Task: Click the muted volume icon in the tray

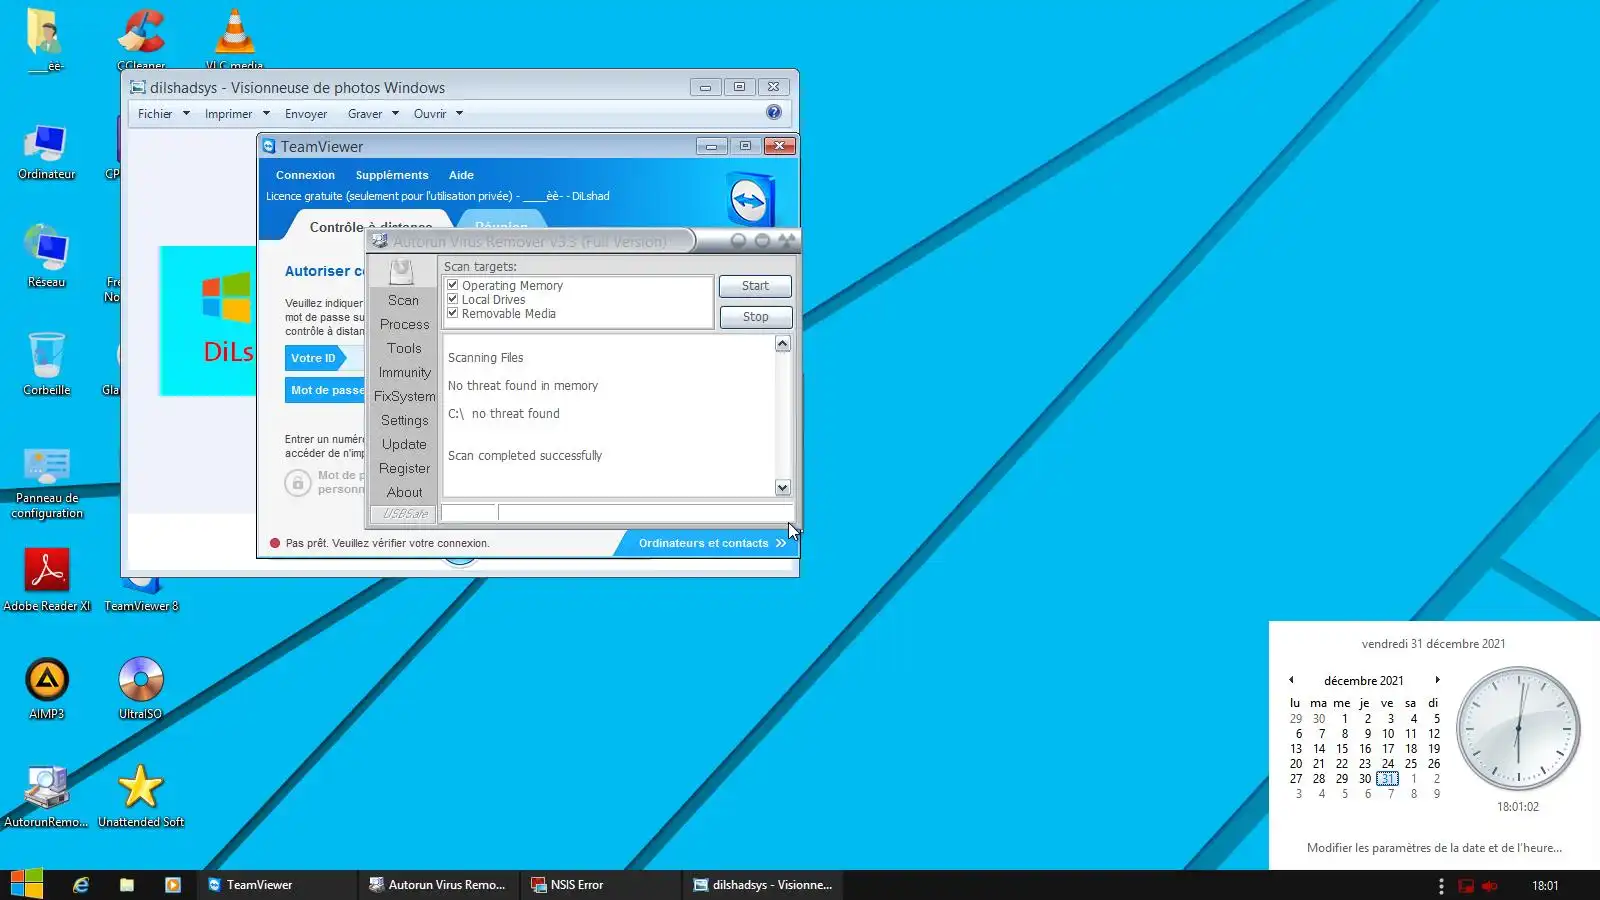Action: point(1490,886)
